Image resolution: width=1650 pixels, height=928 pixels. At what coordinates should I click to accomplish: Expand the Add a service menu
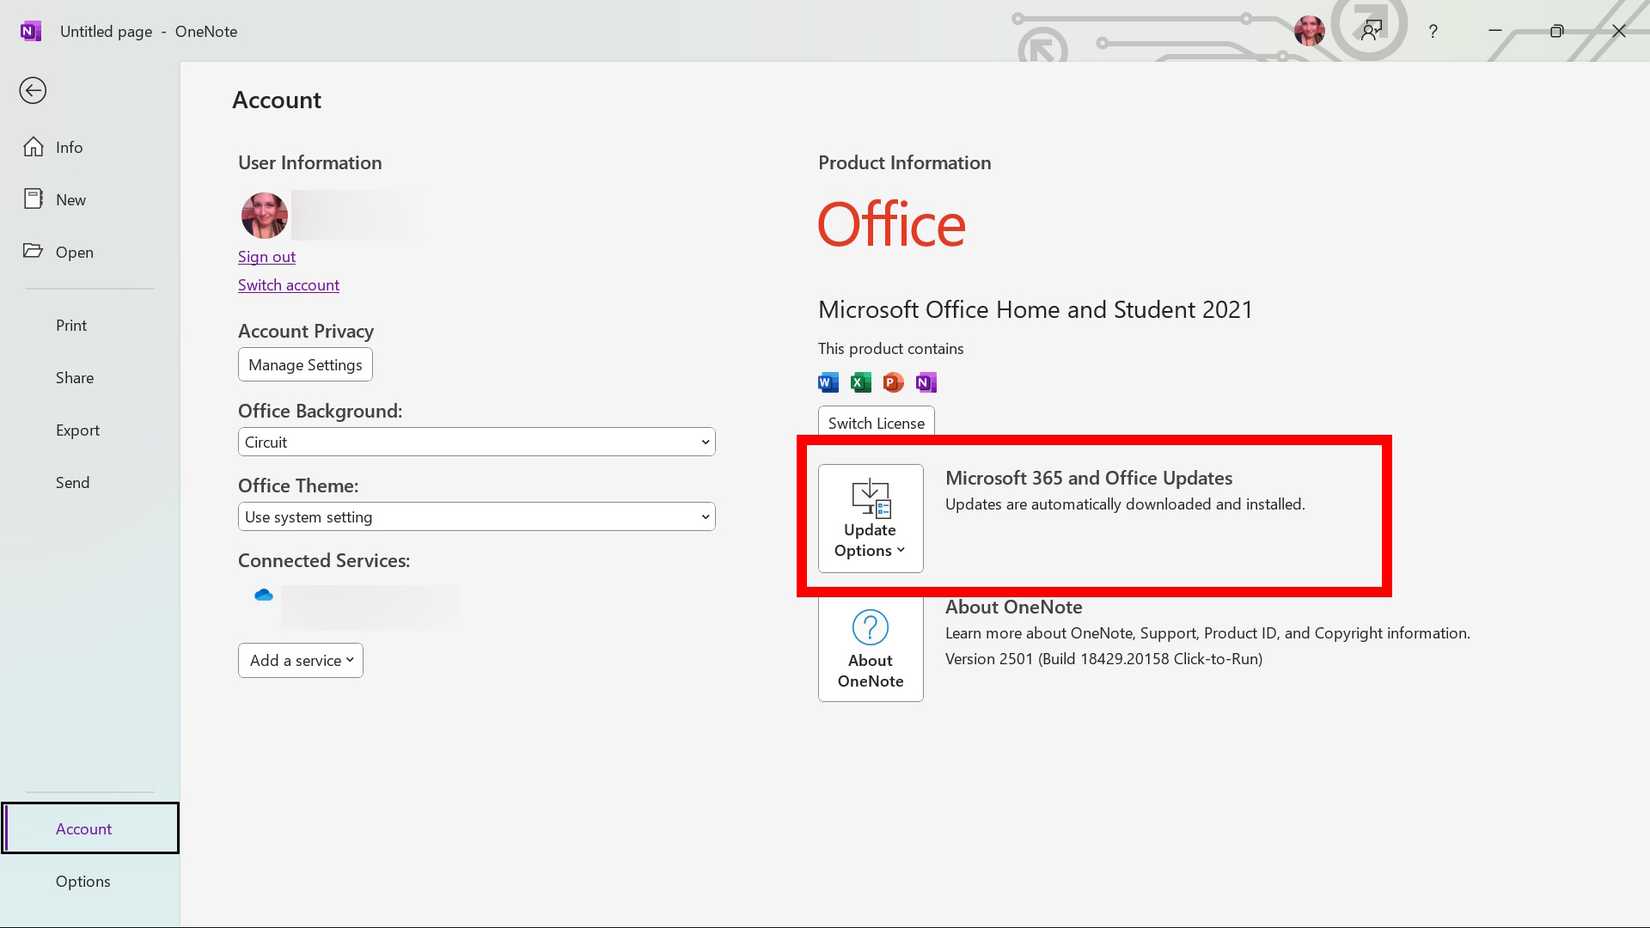coord(301,660)
